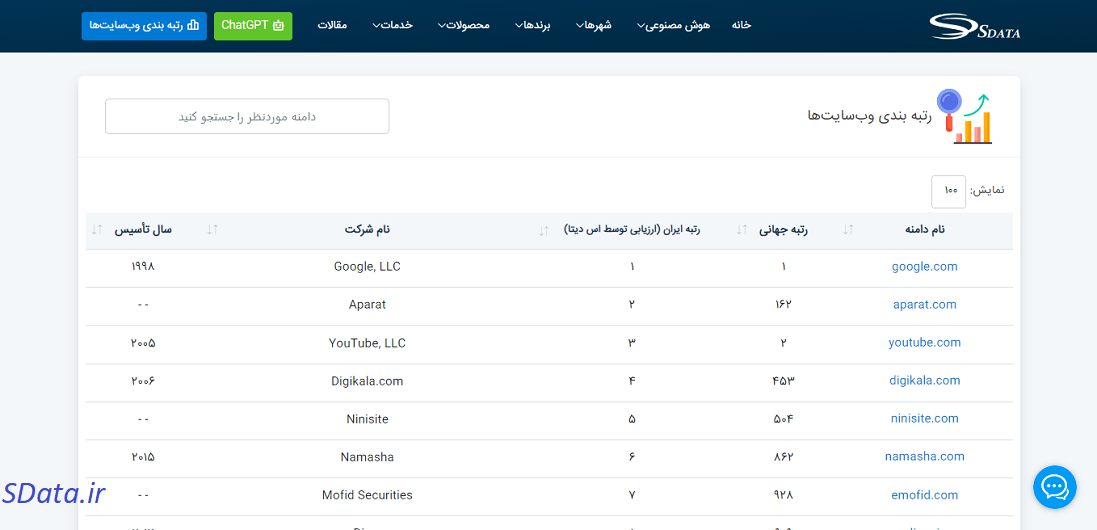This screenshot has width=1097, height=530.
Task: Open the محصولات dropdown menu
Action: [x=464, y=25]
